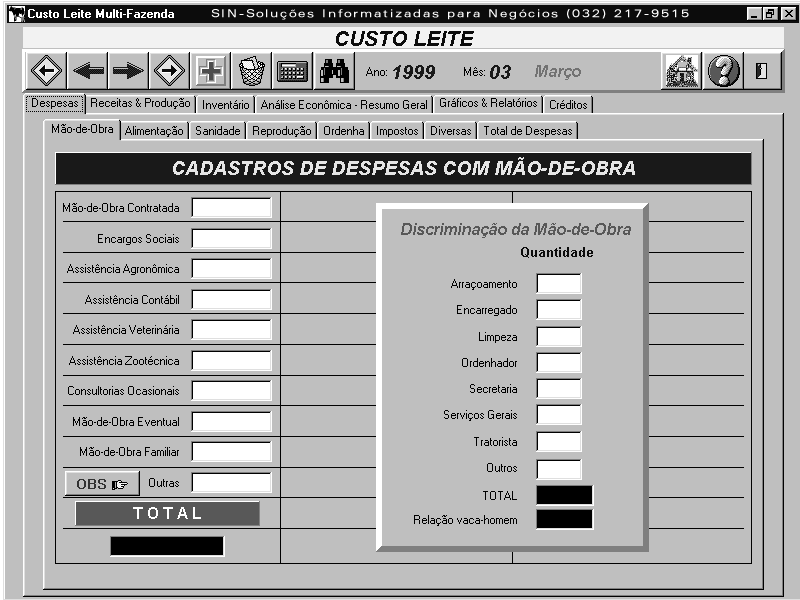Add a new record with the plus icon
This screenshot has height=600, width=800.
coord(210,71)
